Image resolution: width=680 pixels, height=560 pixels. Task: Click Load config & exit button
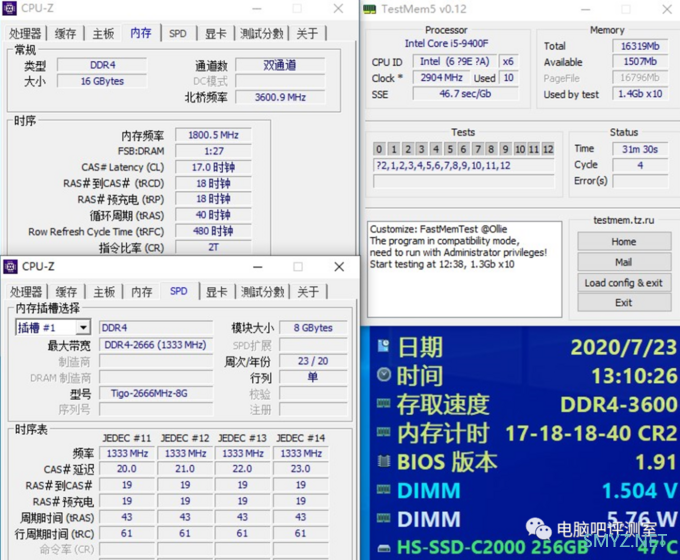624,283
